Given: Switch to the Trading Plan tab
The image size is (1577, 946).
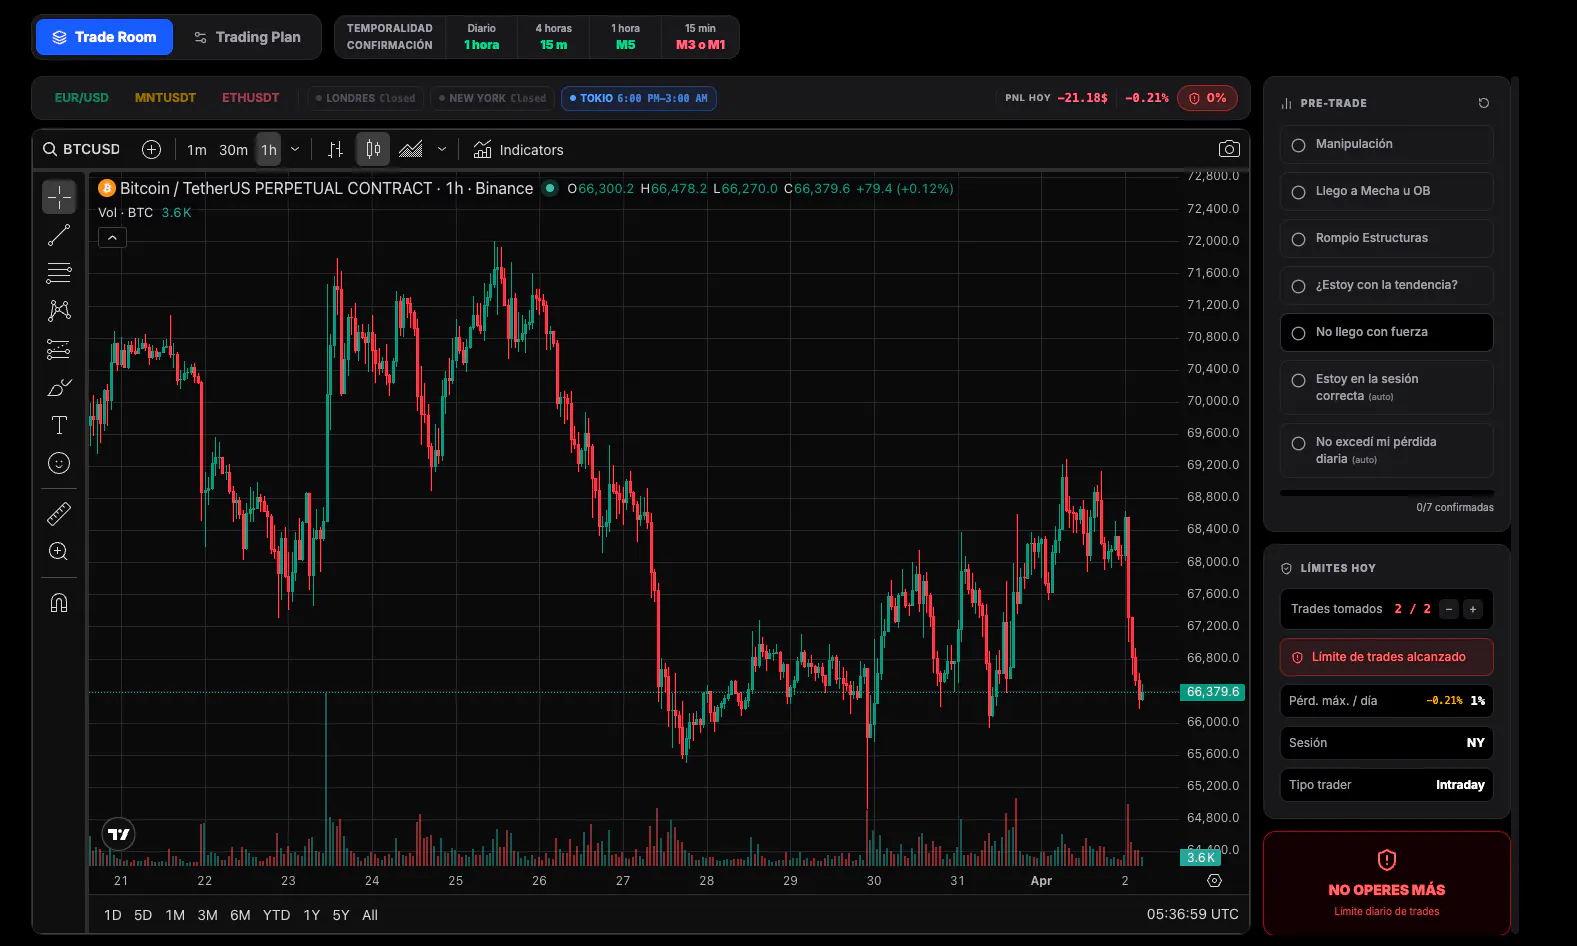Looking at the screenshot, I should [x=247, y=37].
